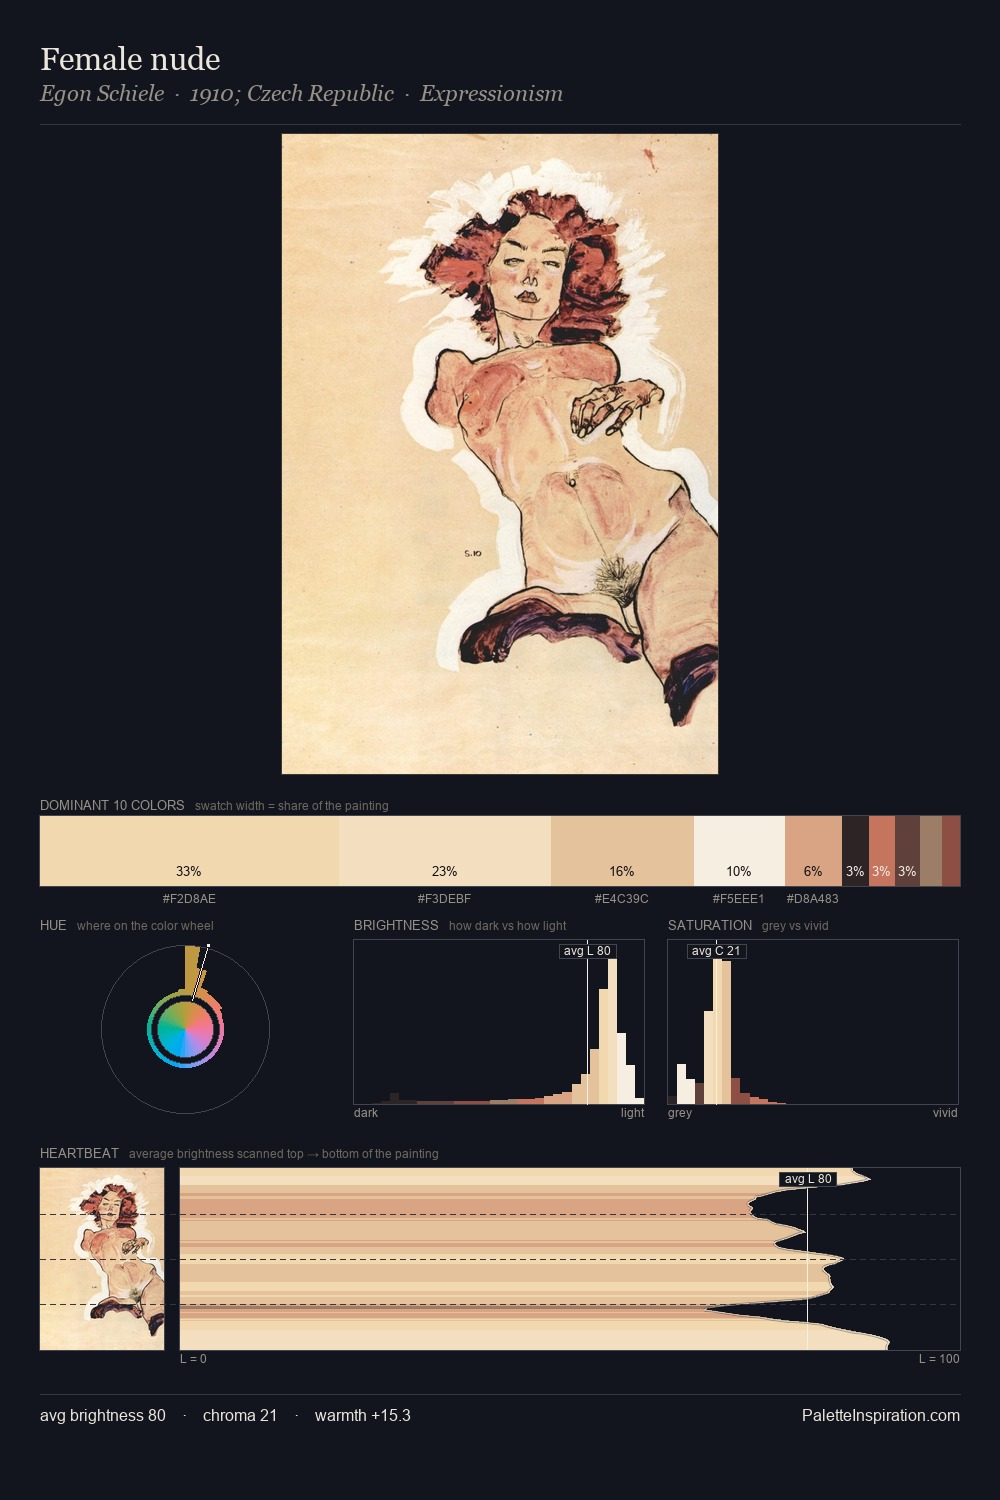Screen dimensions: 1000x1500
Task: Click the 'HEARTBEAT' section heading
Action: [x=79, y=1153]
